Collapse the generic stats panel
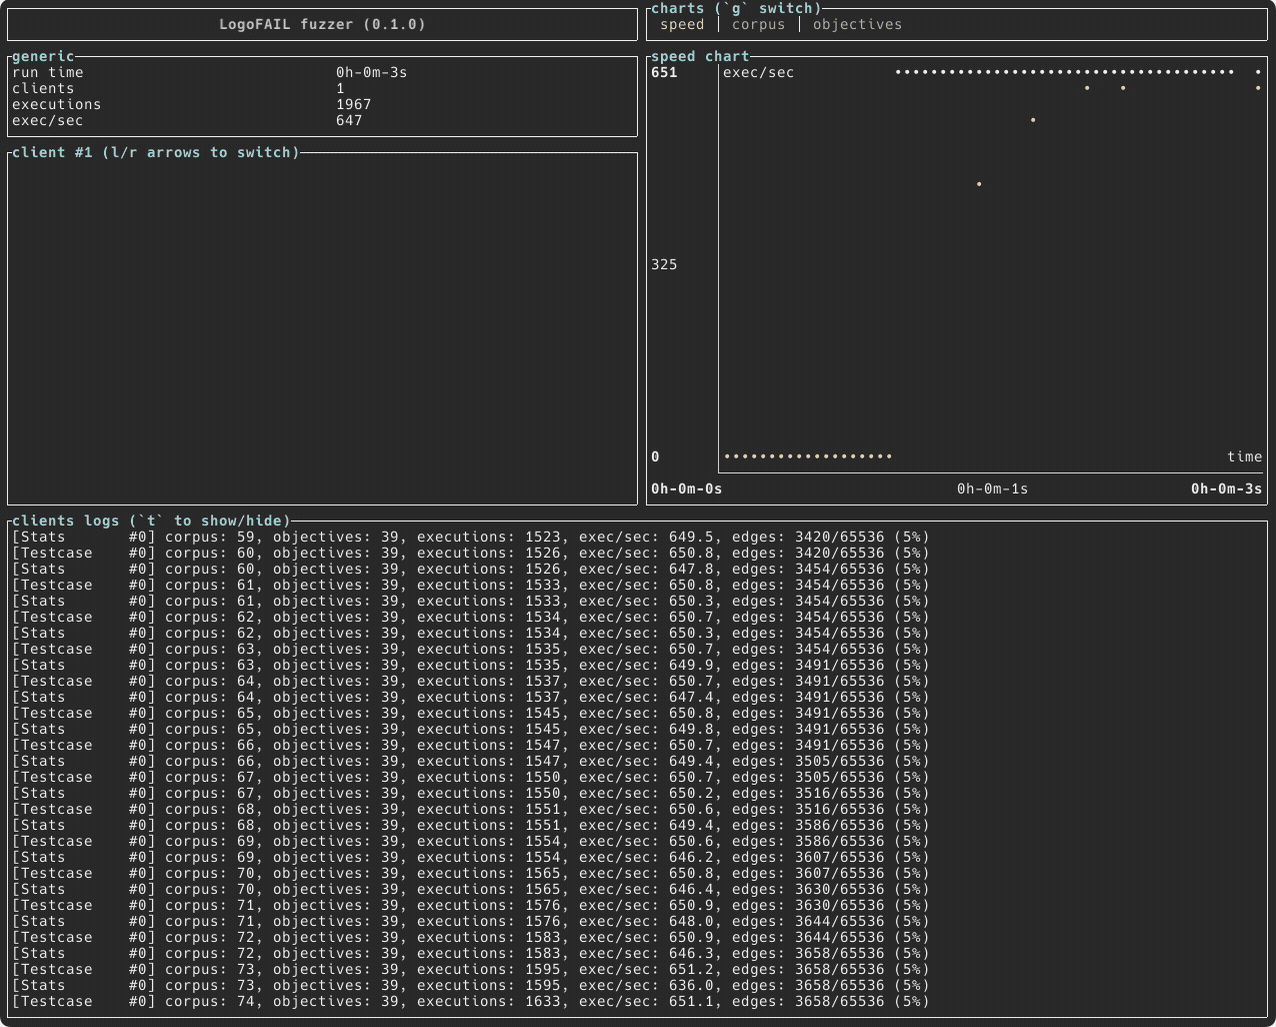Viewport: 1276px width, 1027px height. point(42,56)
